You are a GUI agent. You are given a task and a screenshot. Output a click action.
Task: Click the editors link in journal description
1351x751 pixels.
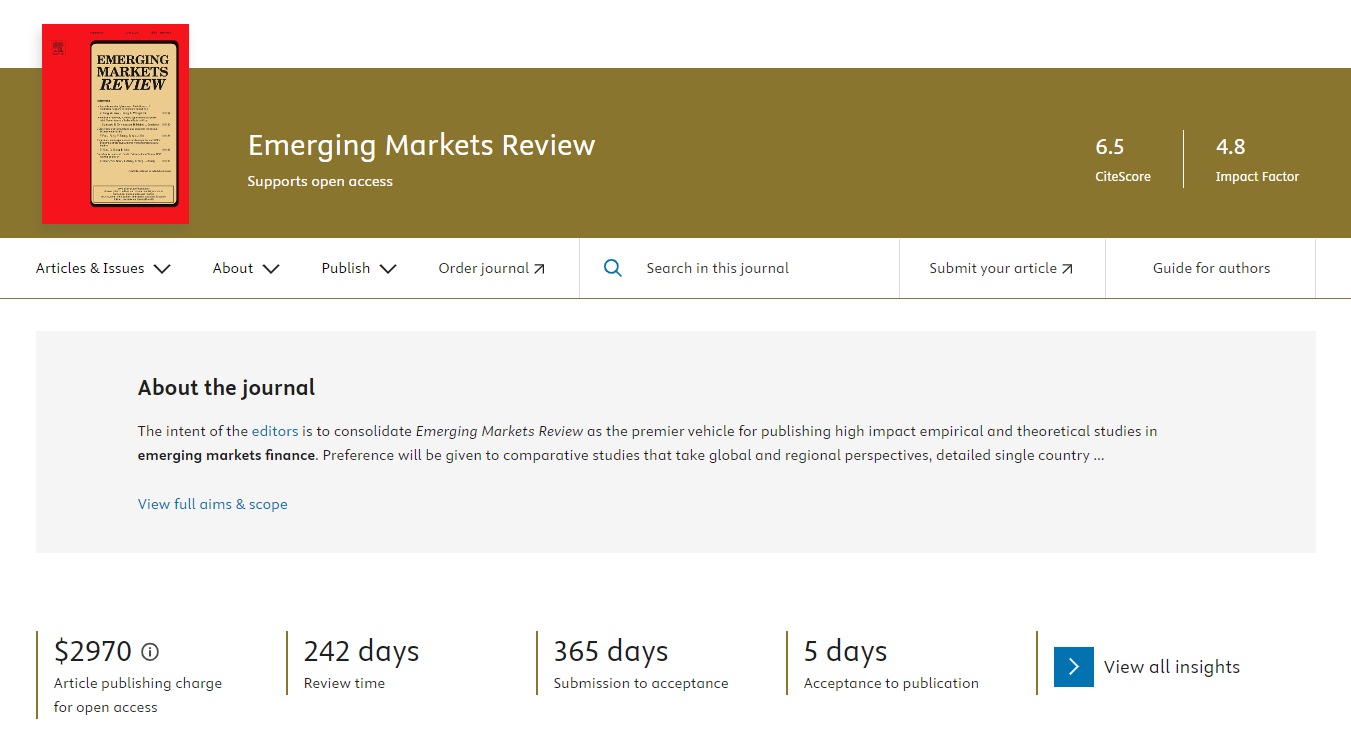[275, 431]
